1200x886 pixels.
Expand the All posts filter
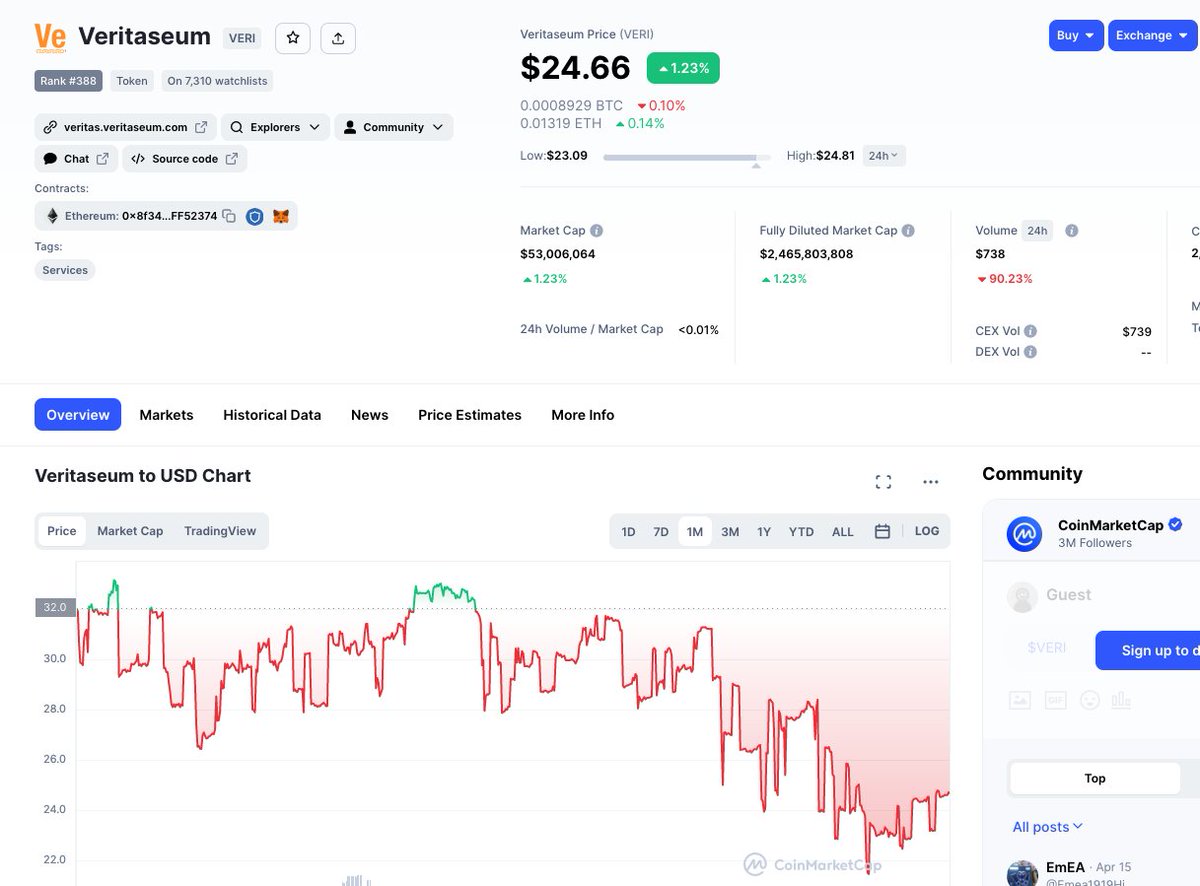[1047, 827]
